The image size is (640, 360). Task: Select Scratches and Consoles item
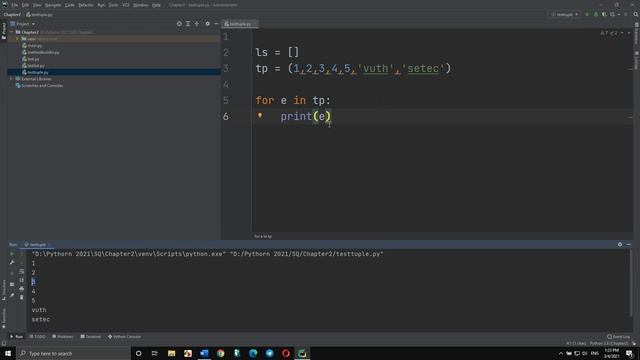[x=39, y=86]
